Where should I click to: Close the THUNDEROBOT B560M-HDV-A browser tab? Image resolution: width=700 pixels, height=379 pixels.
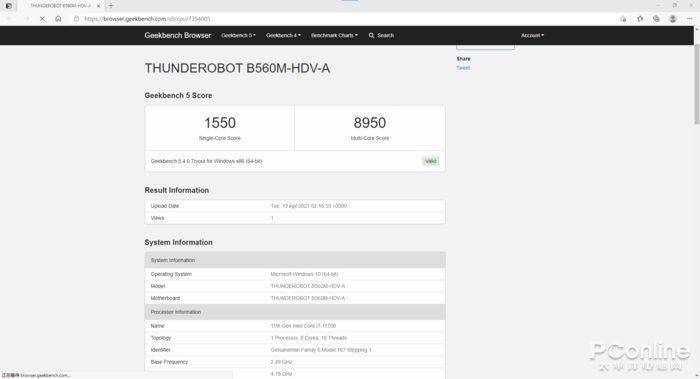[x=99, y=6]
